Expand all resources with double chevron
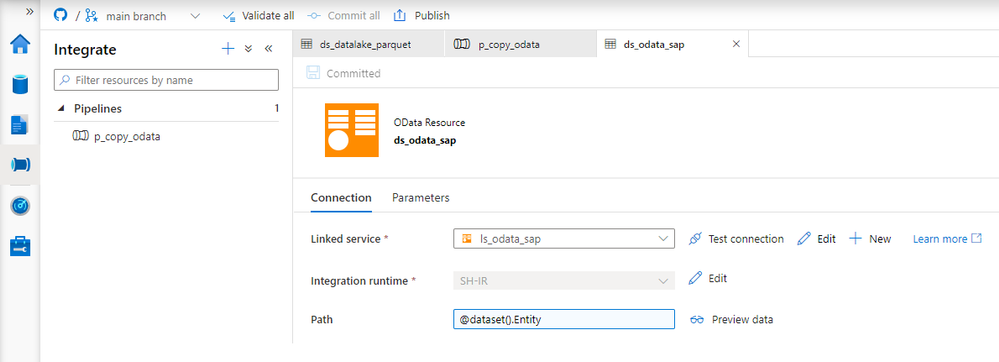Screen dimensions: 999x362 pos(248,49)
